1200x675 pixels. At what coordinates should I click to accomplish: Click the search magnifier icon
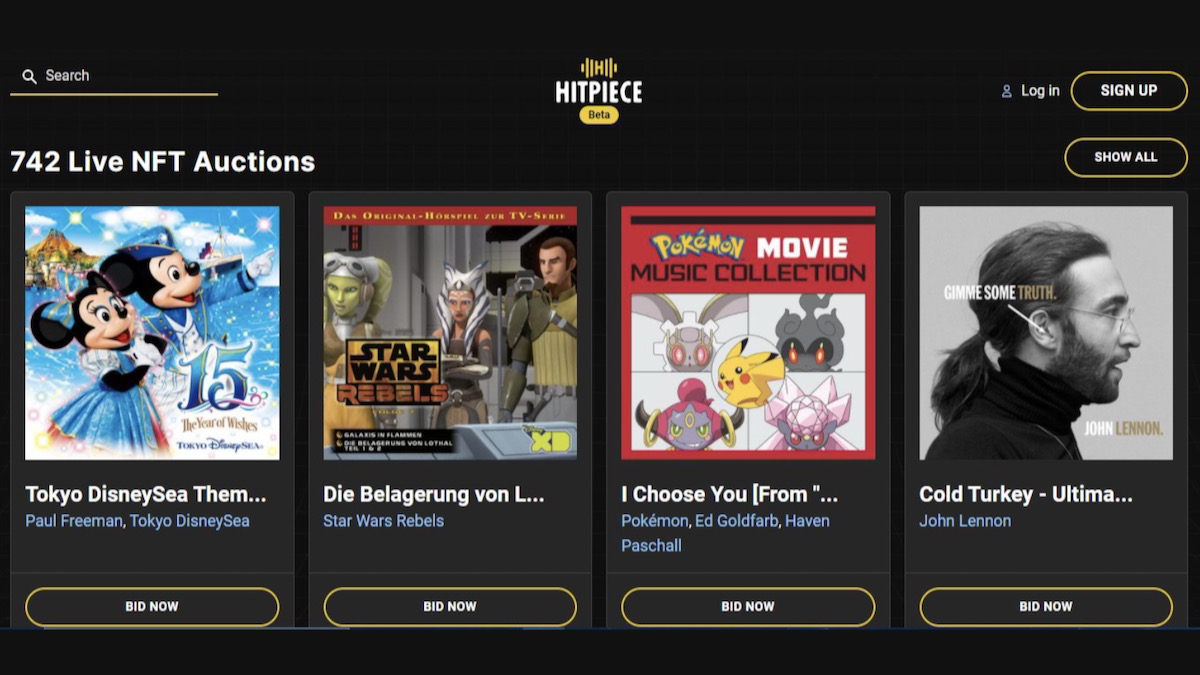(x=29, y=76)
